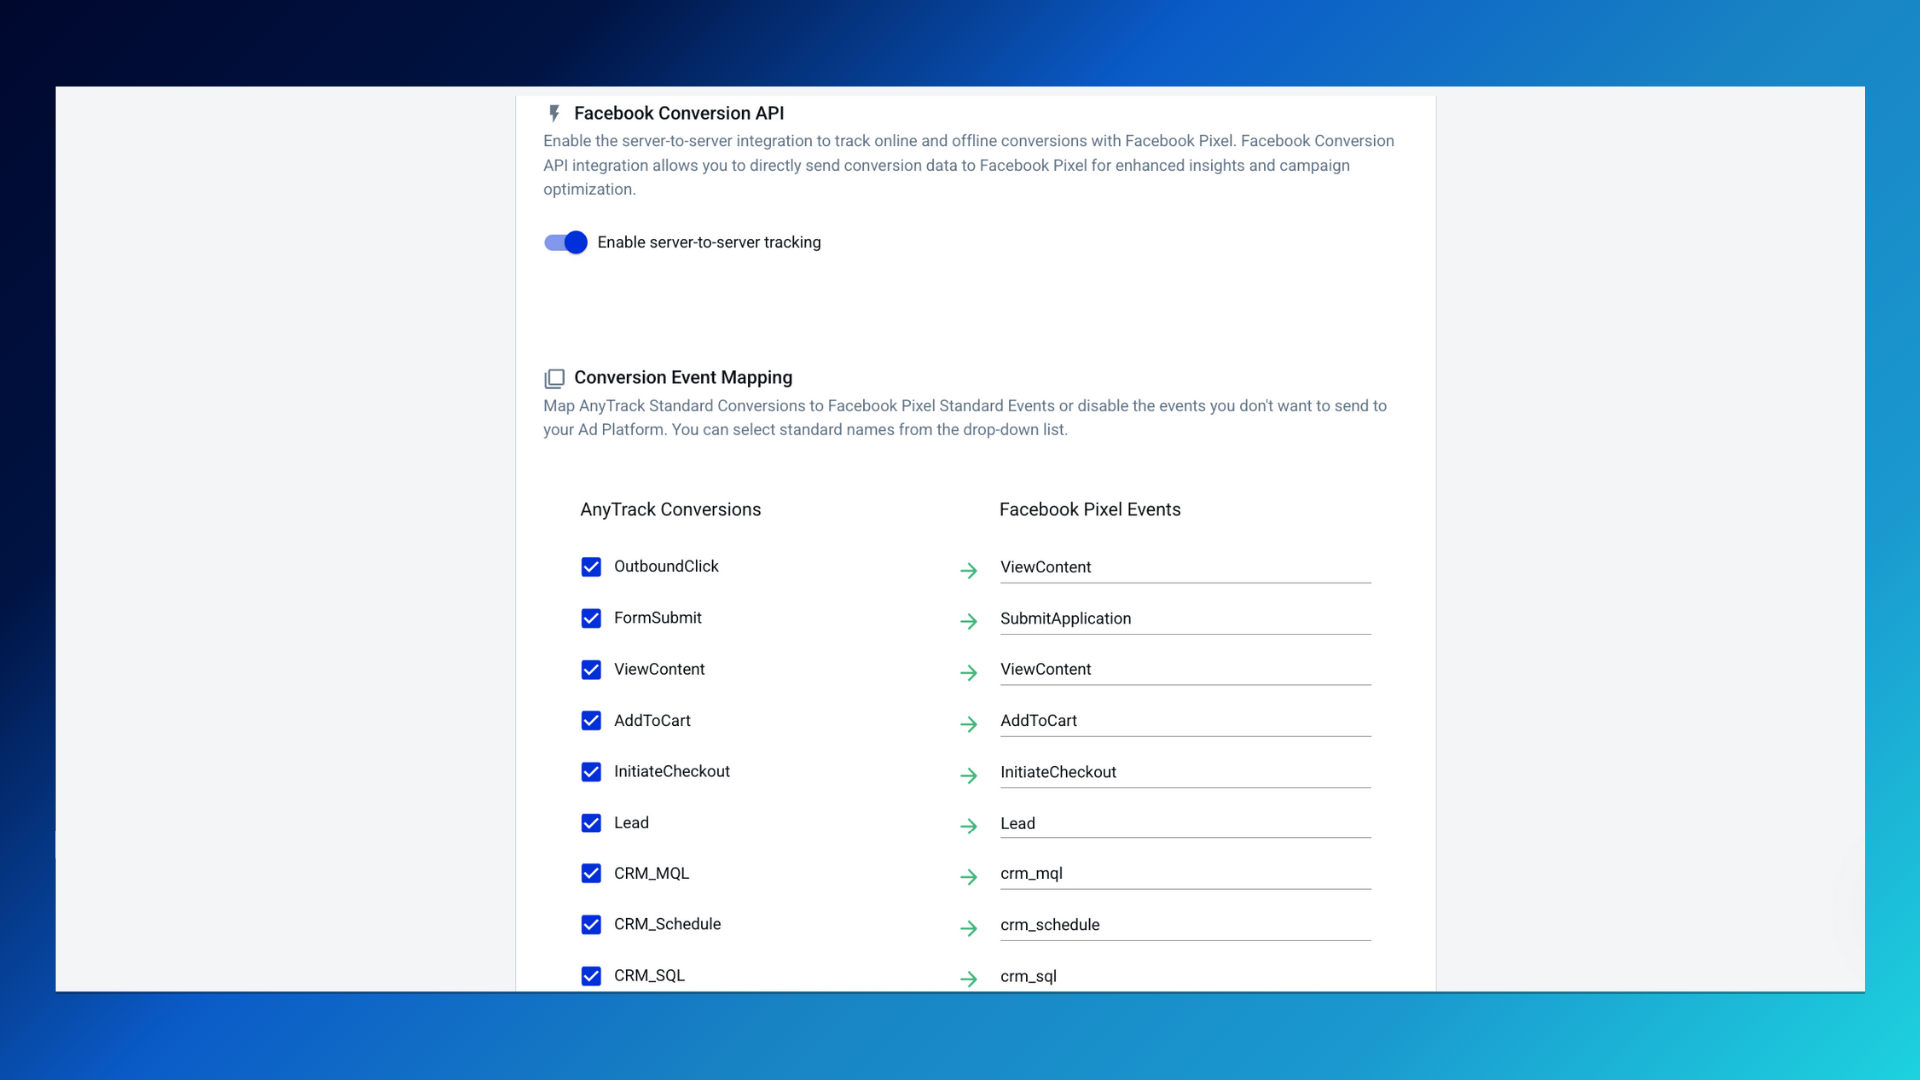Disable server-to-server tracking toggle
This screenshot has height=1080, width=1920.
[566, 242]
